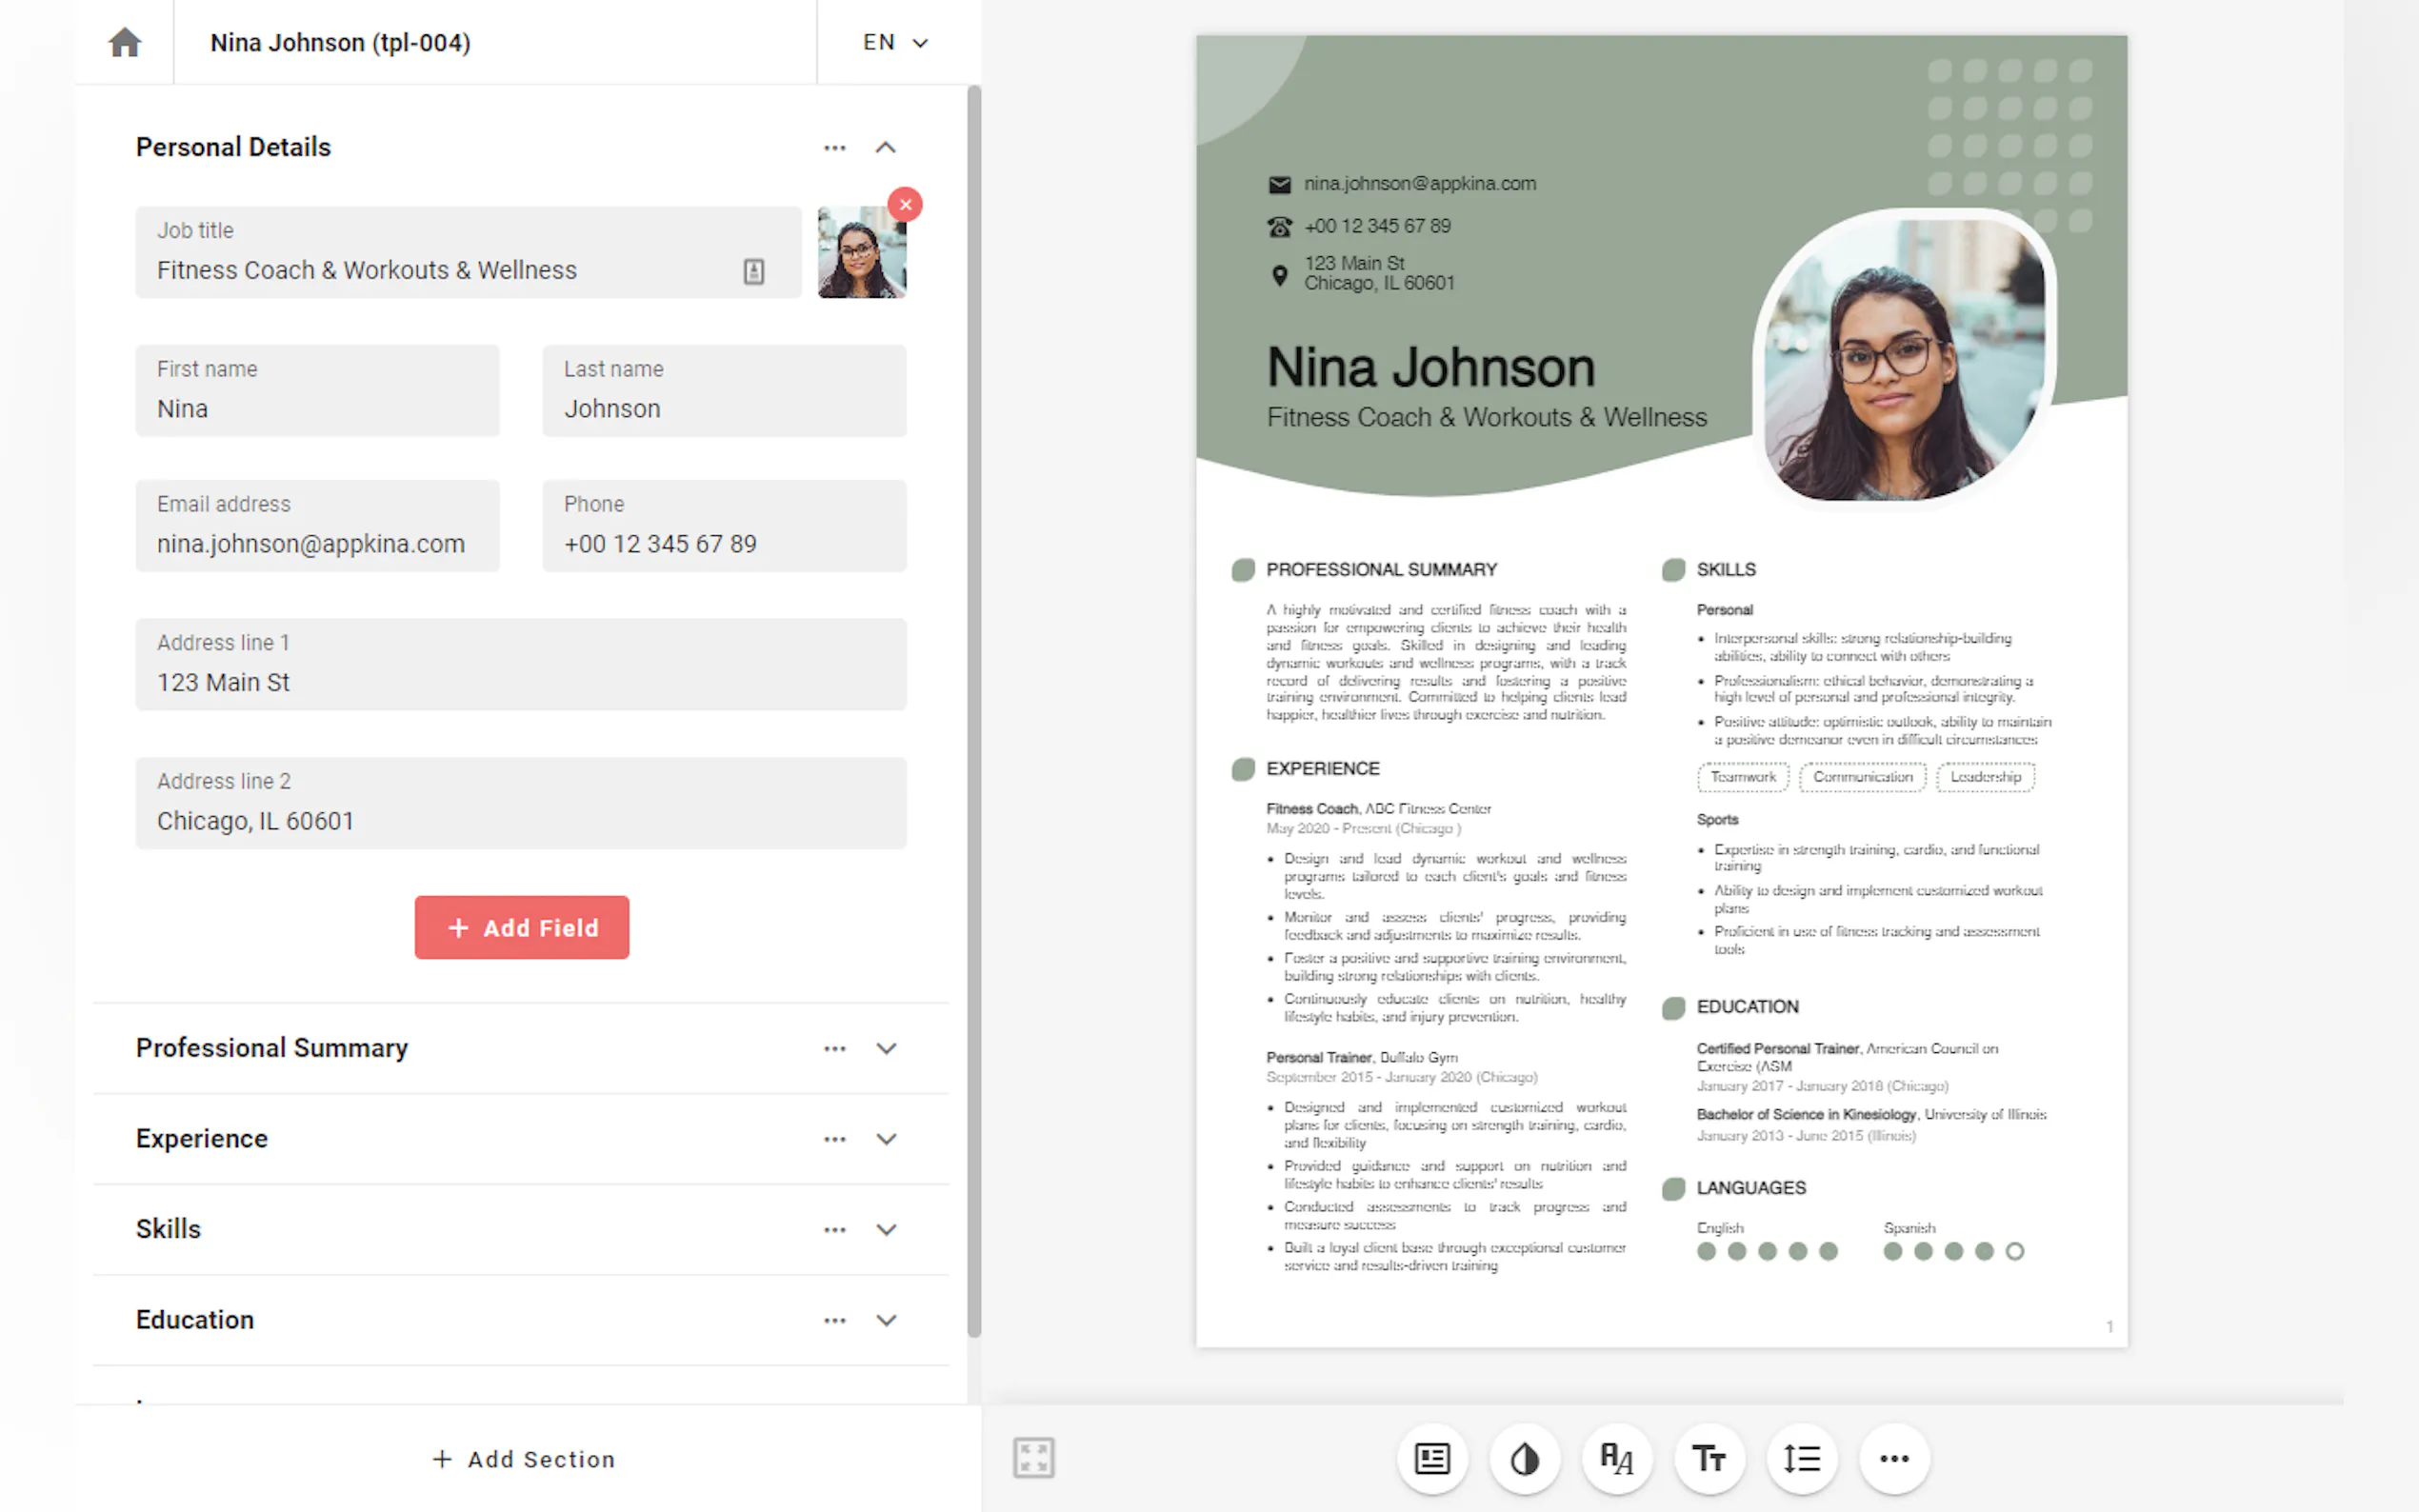Screen dimensions: 2419x1512
Task: Open the line spacing settings
Action: click(1802, 1459)
